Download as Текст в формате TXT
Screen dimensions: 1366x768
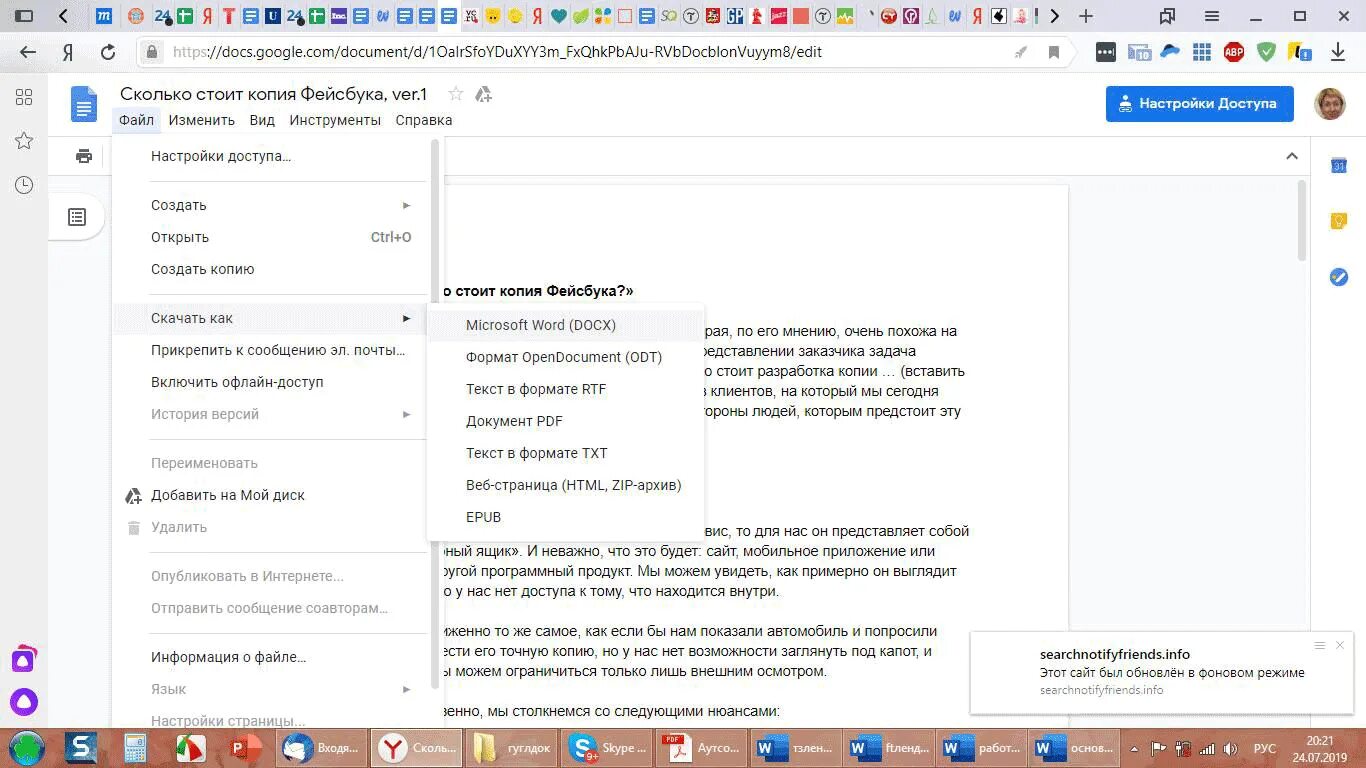click(x=566, y=453)
